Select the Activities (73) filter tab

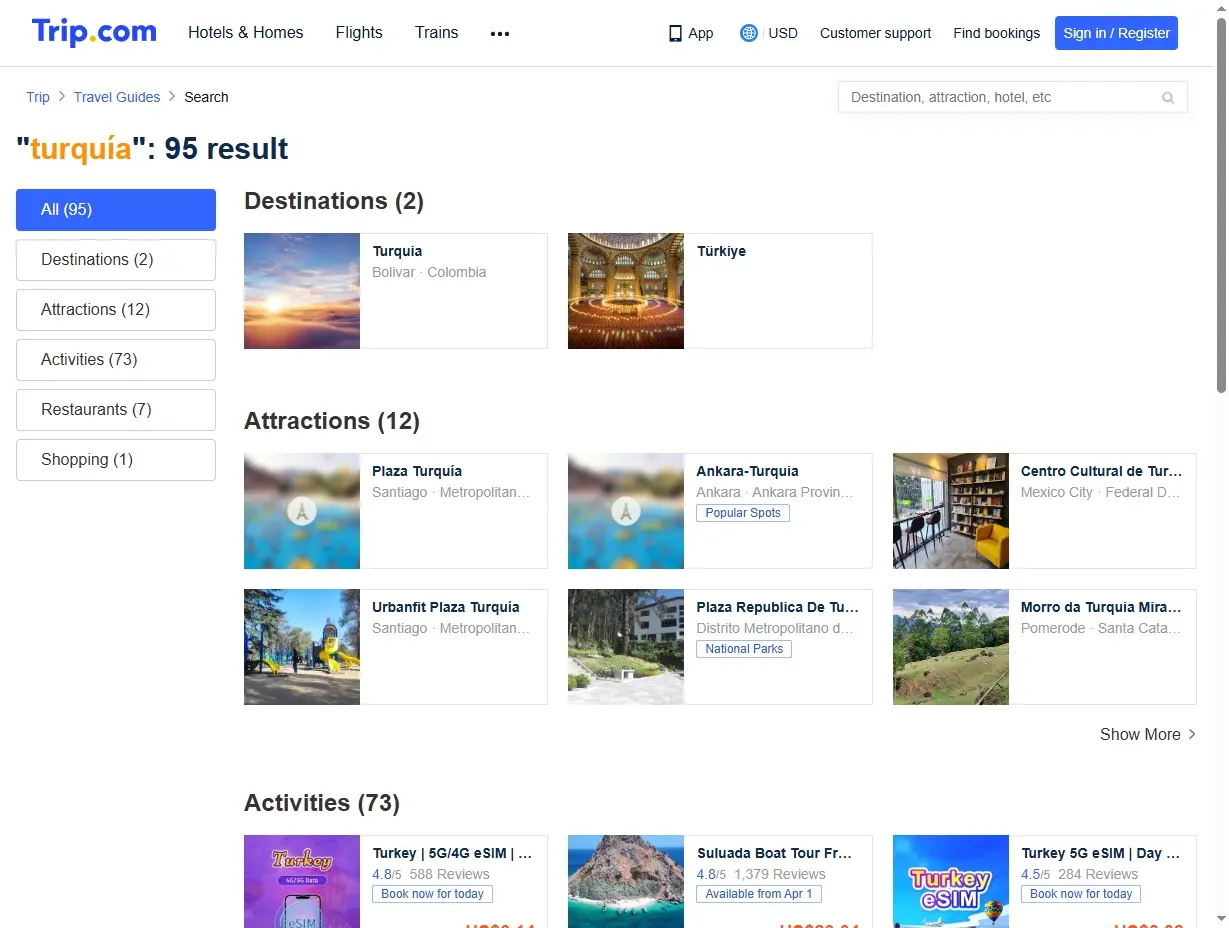pyautogui.click(x=116, y=360)
